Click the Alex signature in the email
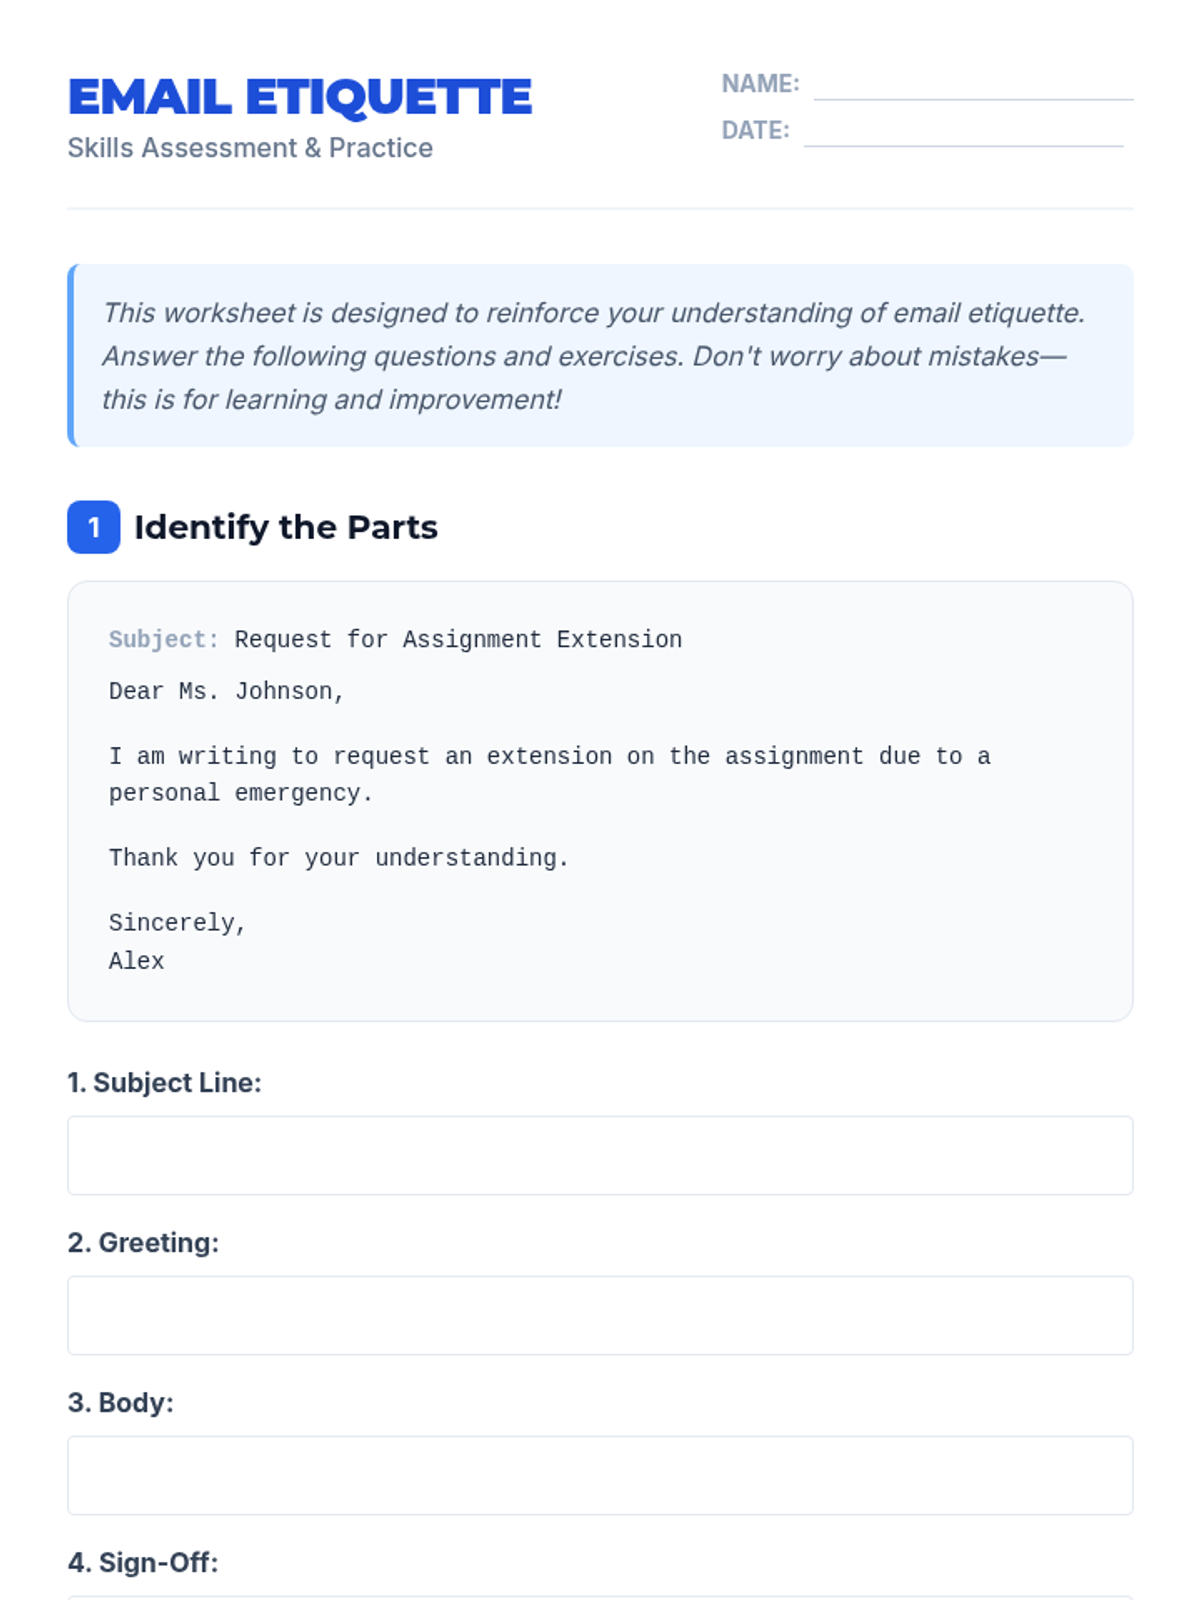This screenshot has height=1600, width=1200. click(137, 961)
